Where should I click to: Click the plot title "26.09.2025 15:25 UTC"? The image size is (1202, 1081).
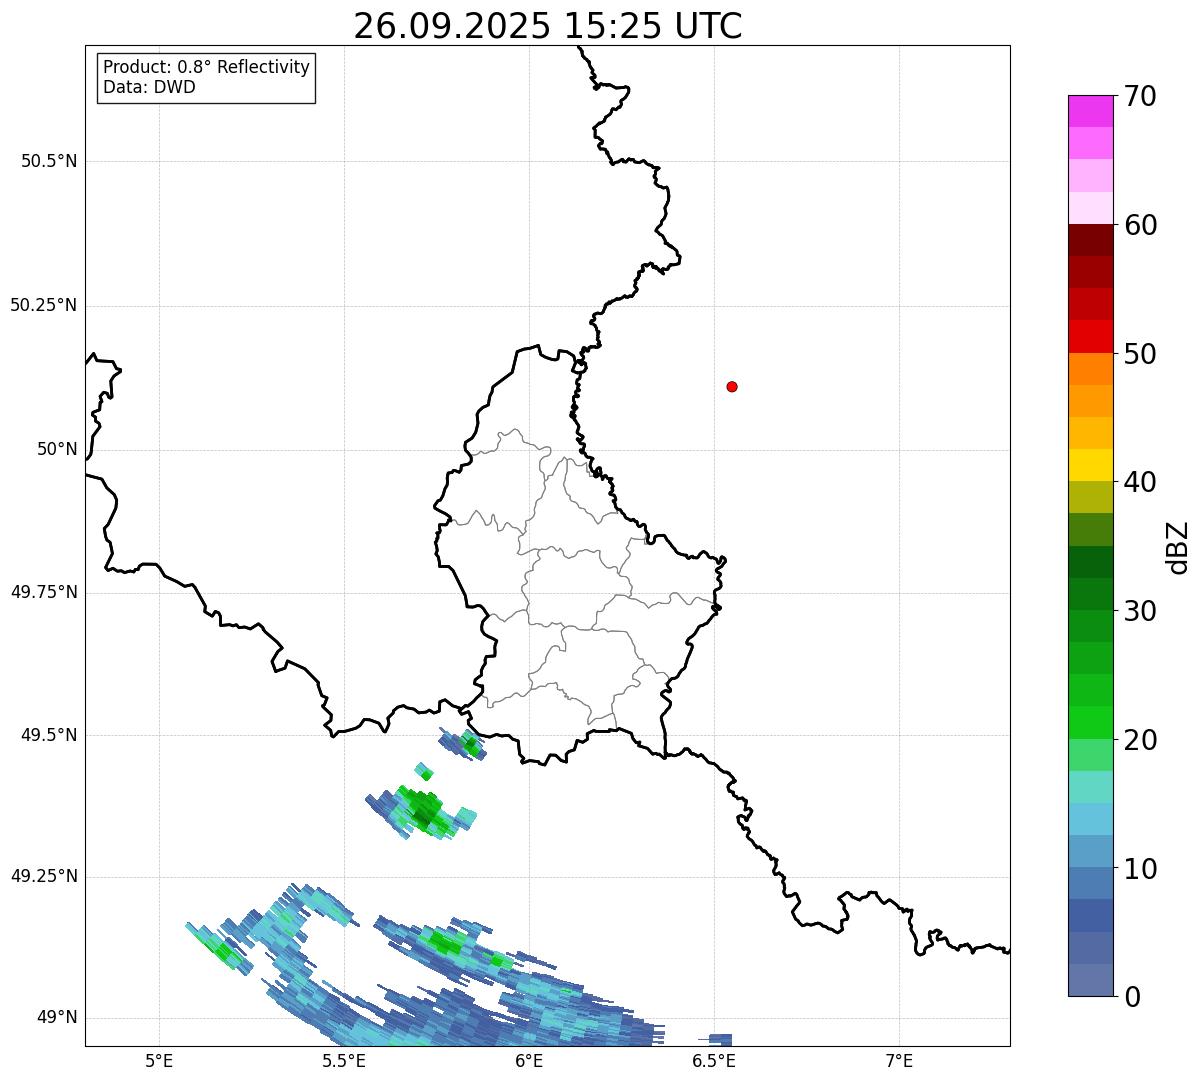[x=548, y=26]
